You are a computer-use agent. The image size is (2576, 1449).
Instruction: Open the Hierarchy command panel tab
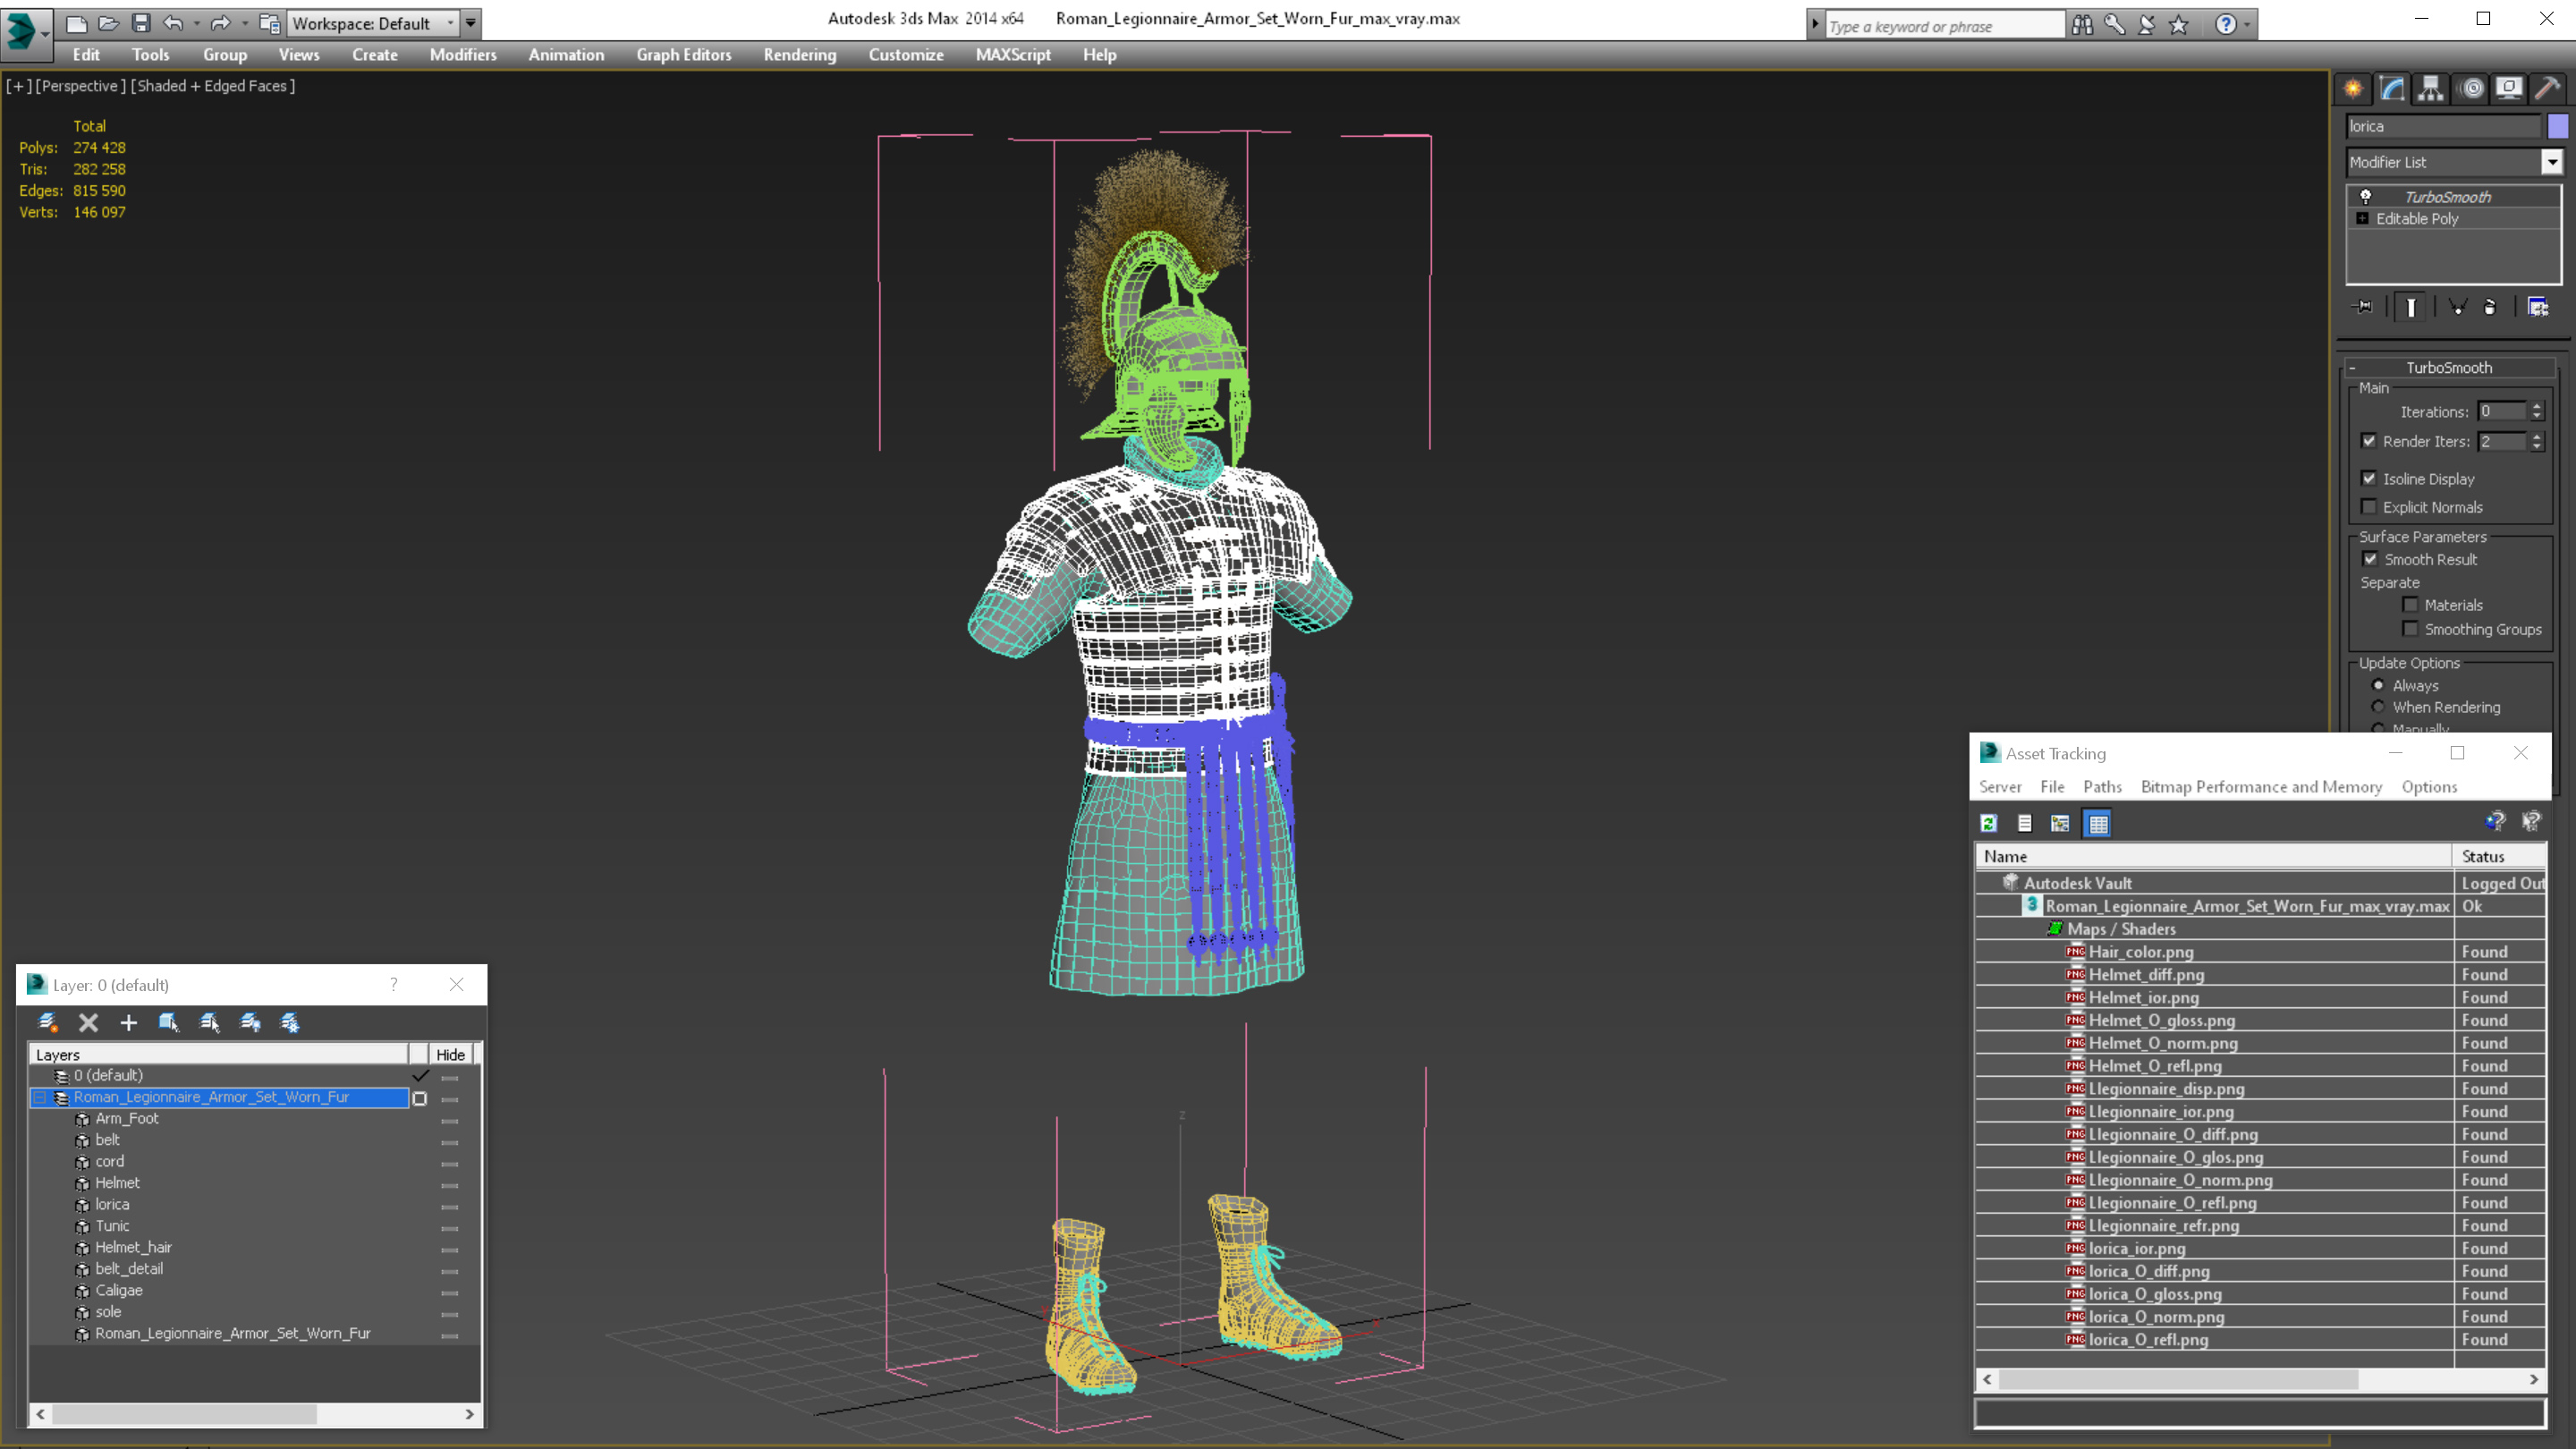(x=2430, y=89)
